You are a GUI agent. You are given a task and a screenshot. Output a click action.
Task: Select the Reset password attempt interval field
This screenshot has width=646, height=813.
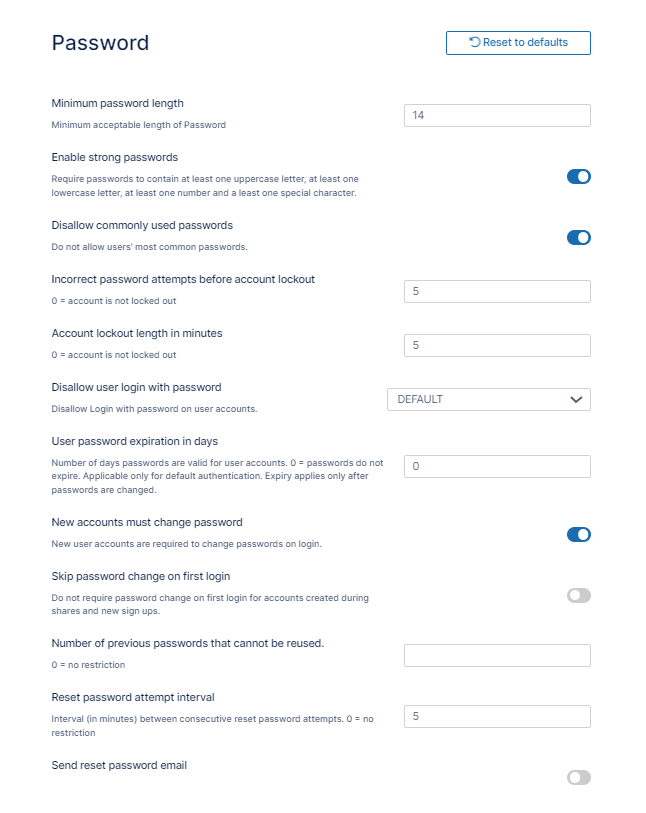(x=497, y=717)
